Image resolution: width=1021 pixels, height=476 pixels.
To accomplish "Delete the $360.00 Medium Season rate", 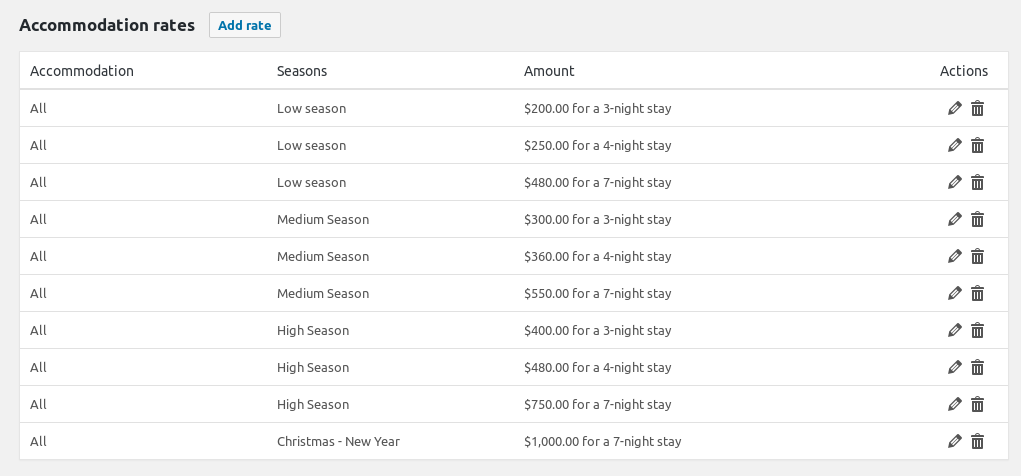I will [x=978, y=256].
